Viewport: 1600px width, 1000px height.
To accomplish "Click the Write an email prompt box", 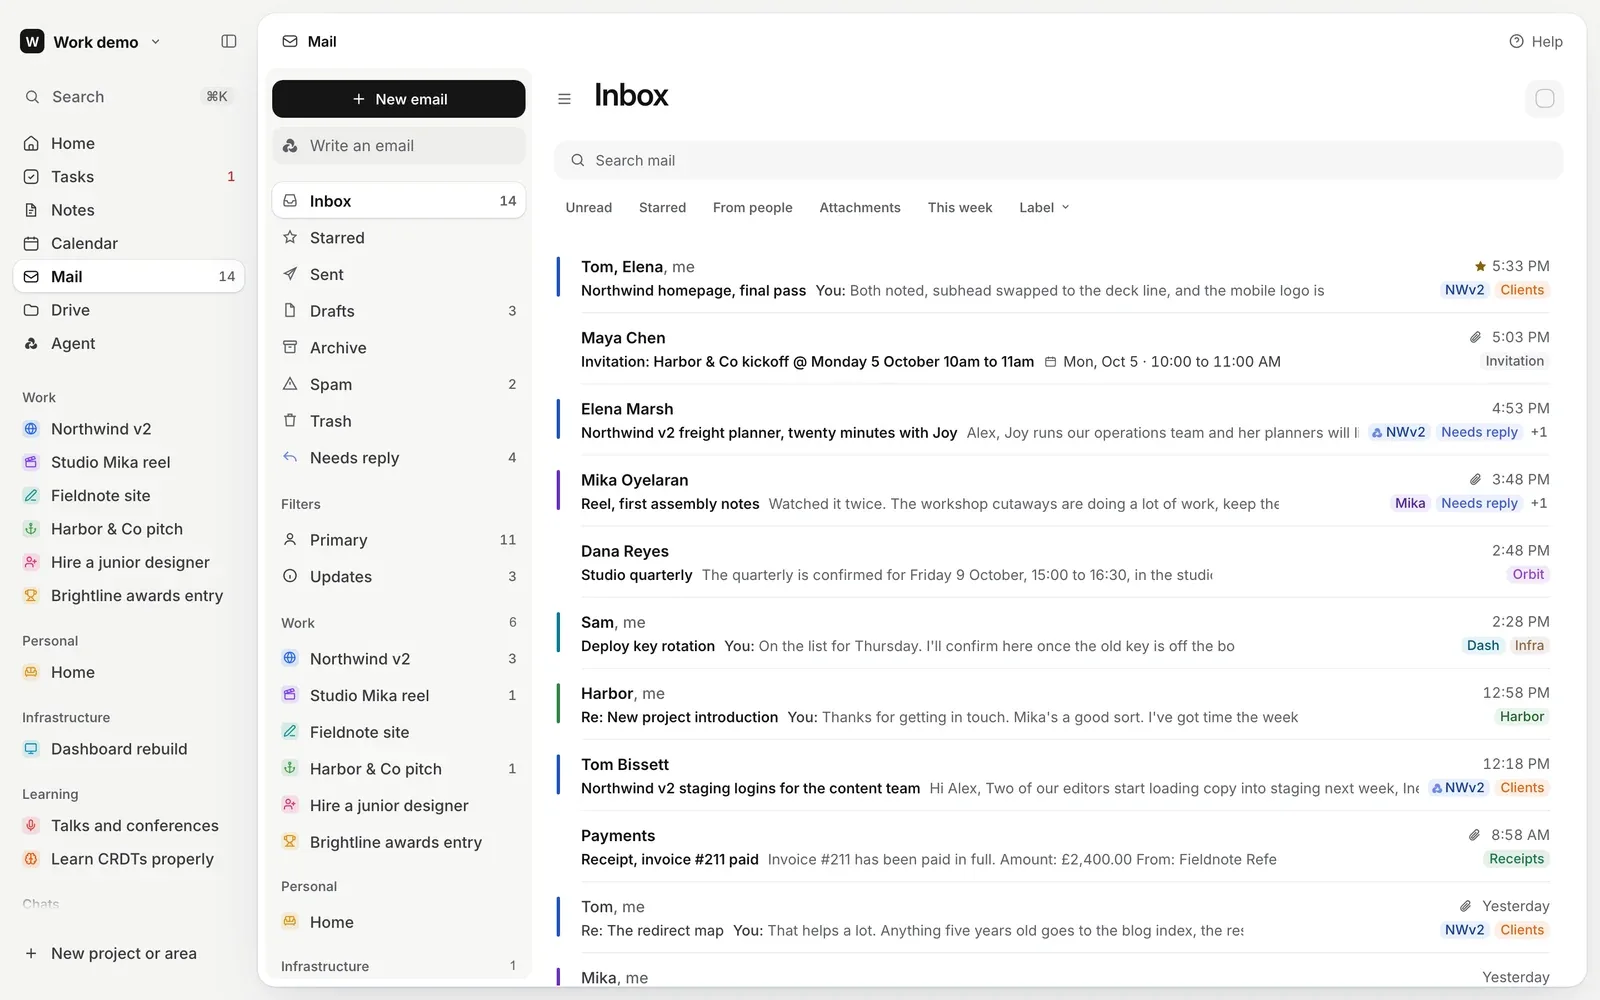I will (398, 146).
